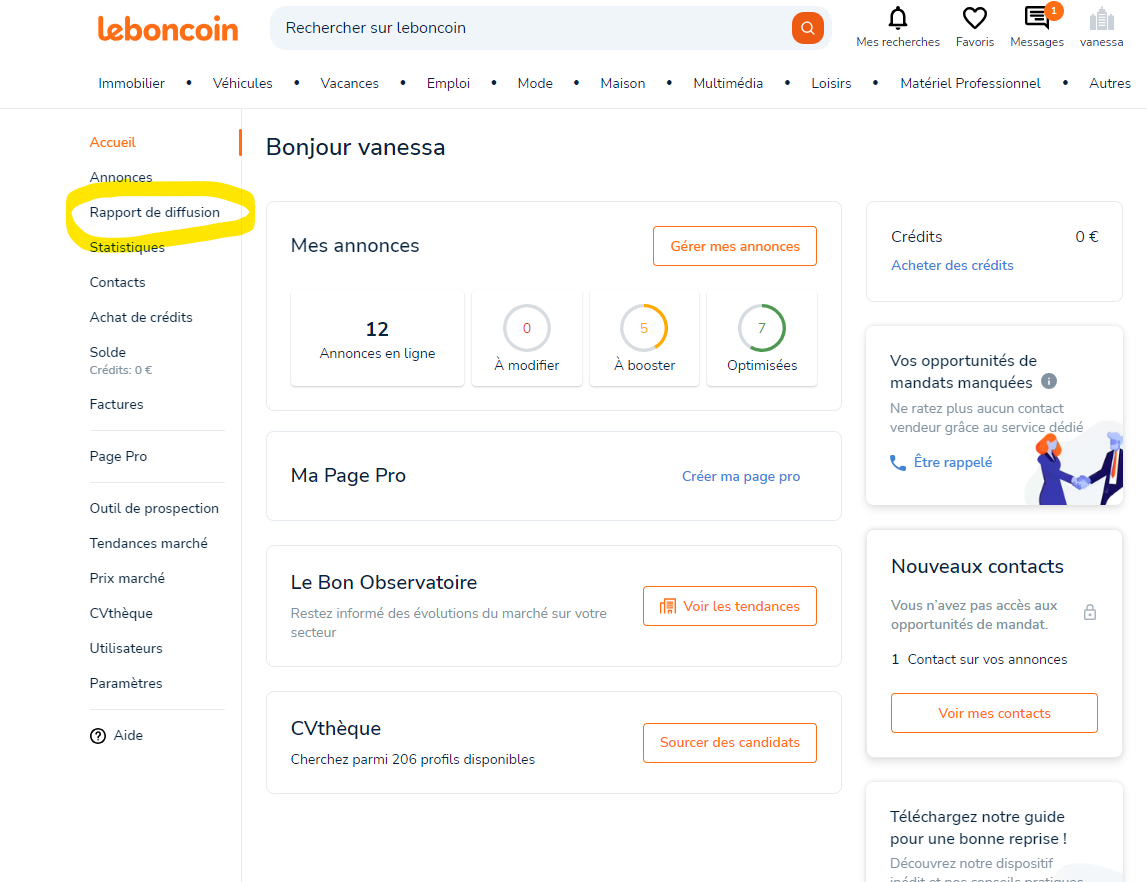Open Paramètres in the sidebar
The image size is (1147, 882).
tap(126, 684)
